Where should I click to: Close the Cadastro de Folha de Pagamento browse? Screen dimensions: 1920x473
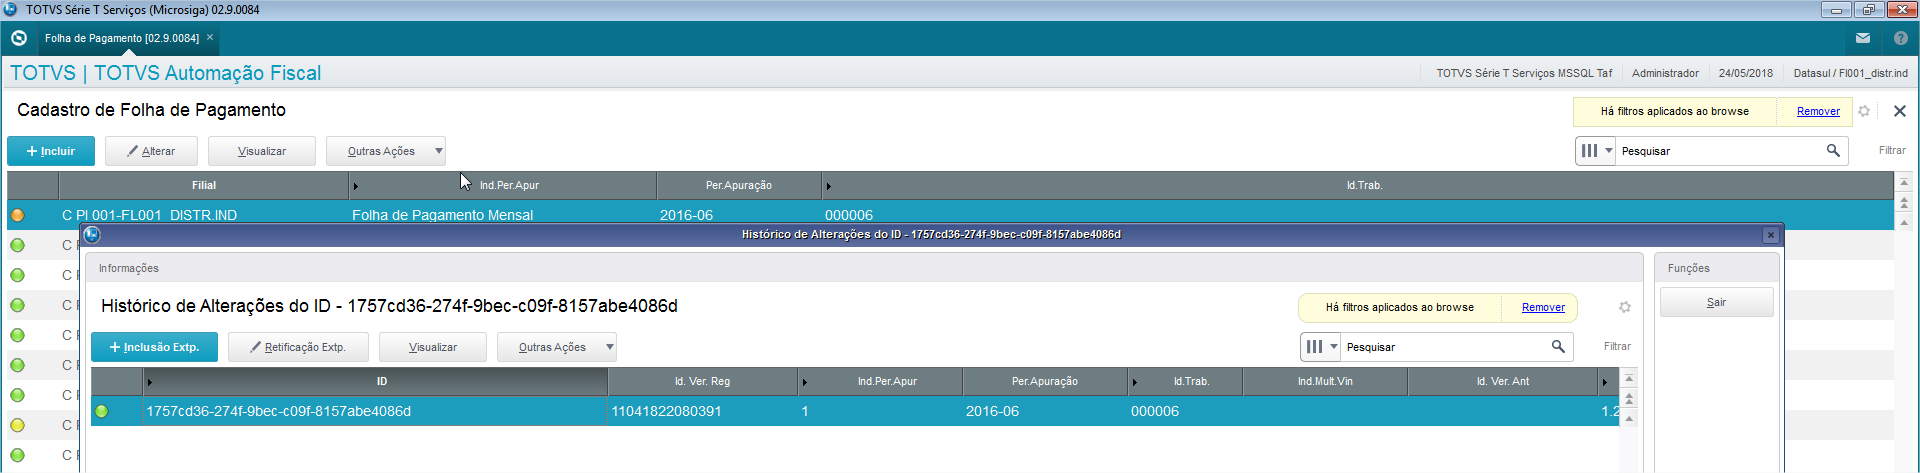coord(1900,111)
